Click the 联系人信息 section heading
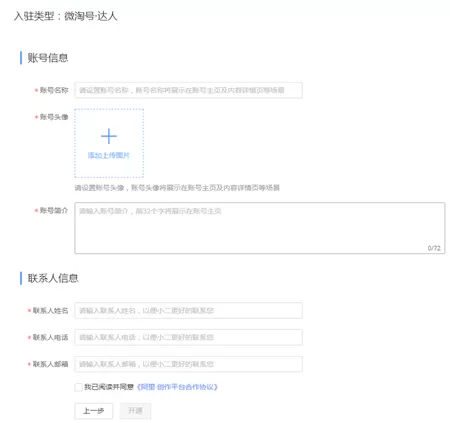This screenshot has width=450, height=423. [53, 278]
